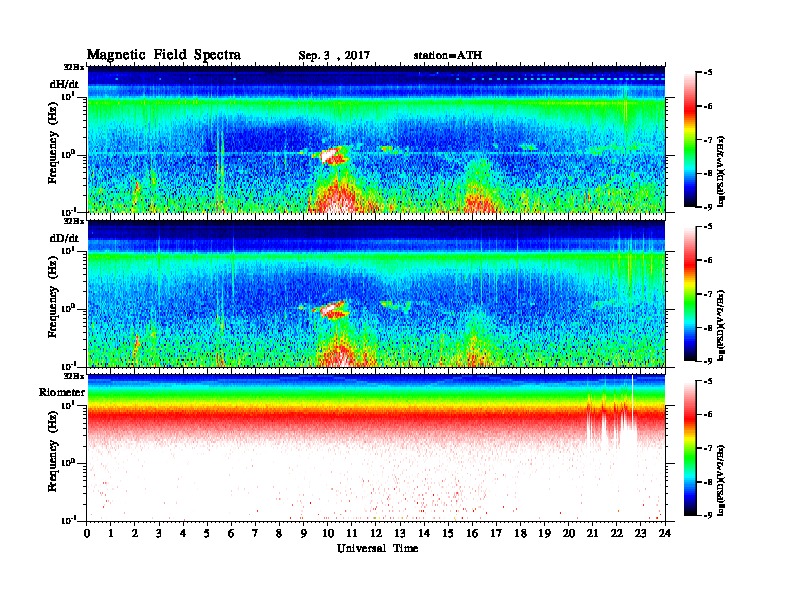Click the "32Hz" label above the Riometer panel
The width and height of the screenshot is (792, 612).
[x=74, y=376]
